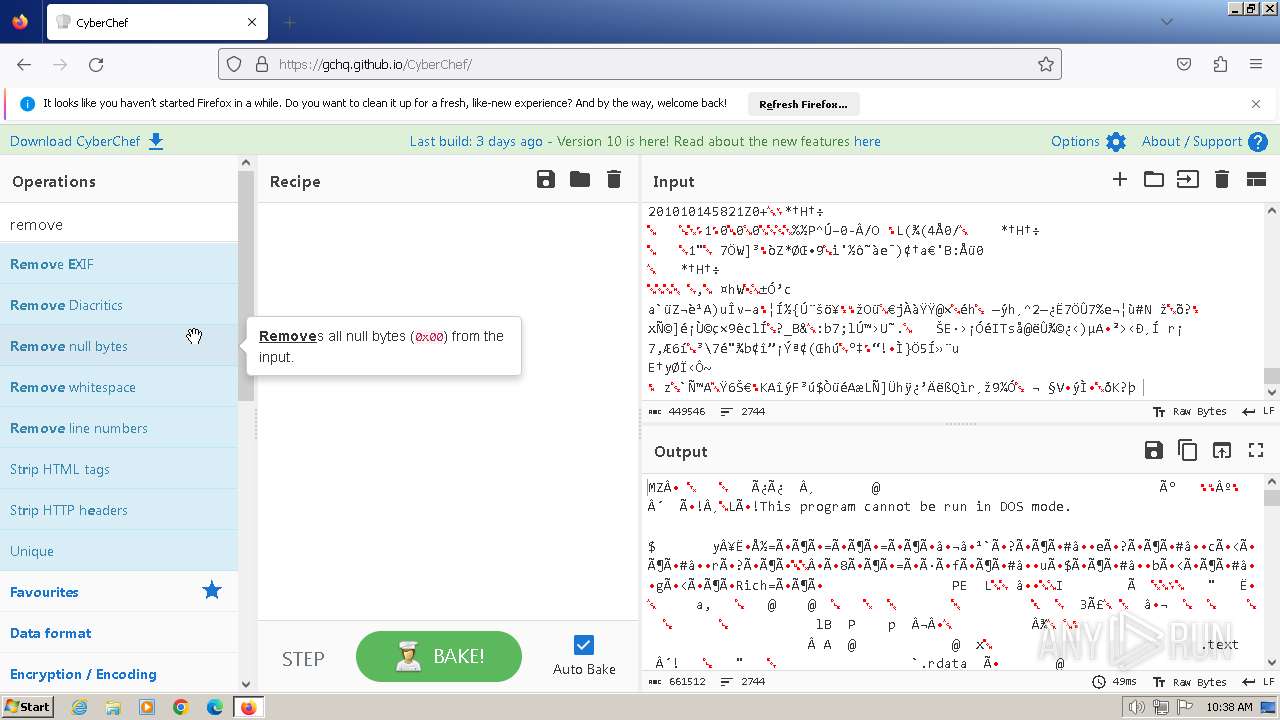The height and width of the screenshot is (720, 1280).
Task: Save the current recipe
Action: (x=546, y=180)
